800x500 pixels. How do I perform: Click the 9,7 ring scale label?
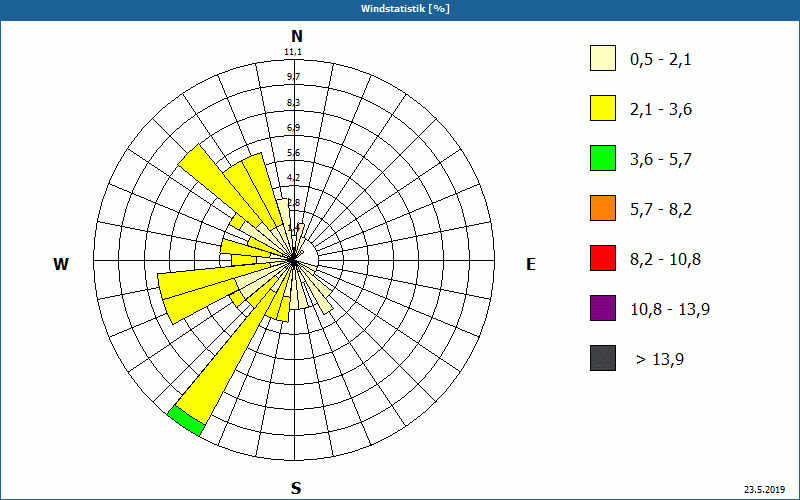tap(293, 77)
